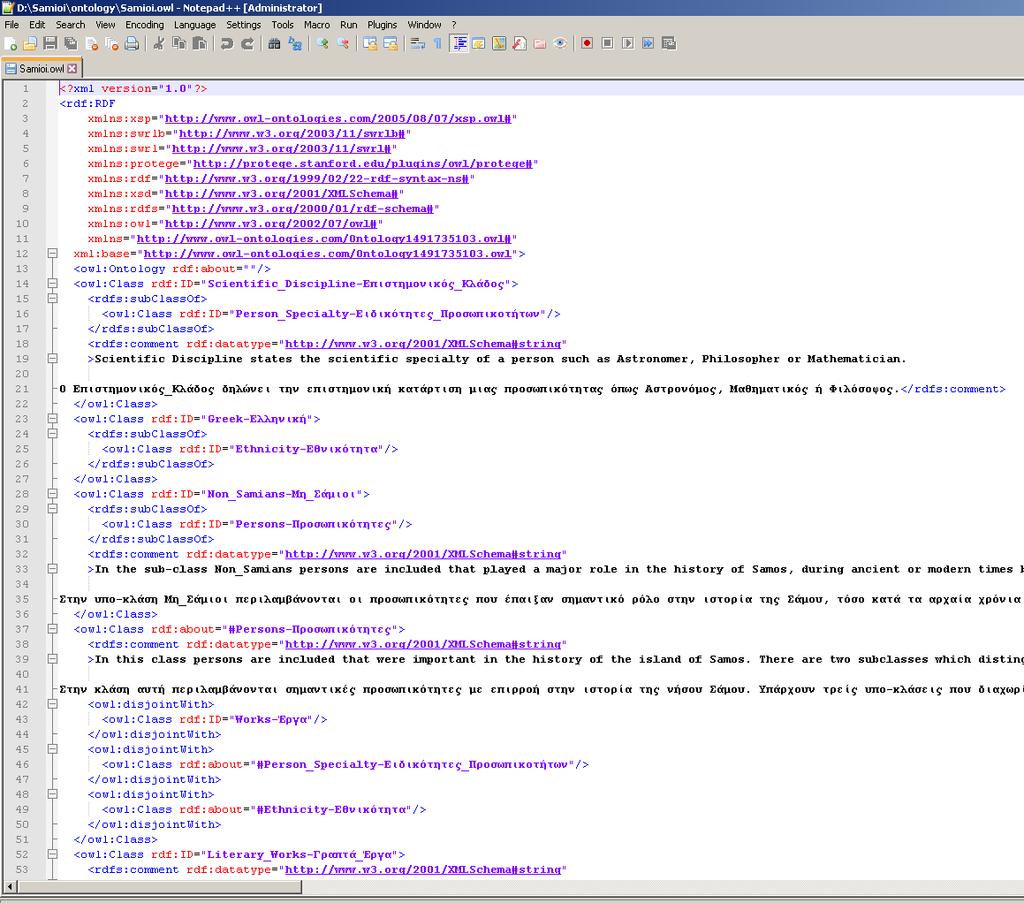1024x903 pixels.
Task: Collapse the Non_Samians class fold at line 28
Action: click(52, 494)
